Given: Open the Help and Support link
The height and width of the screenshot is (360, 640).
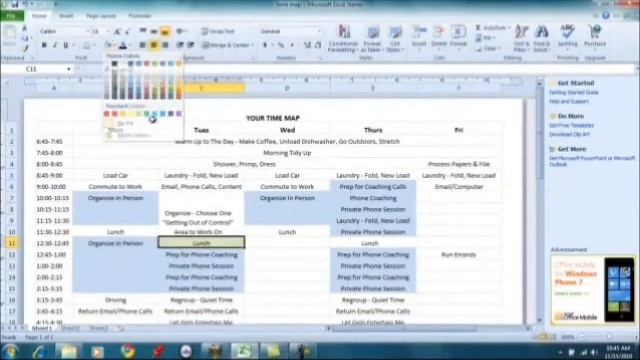Looking at the screenshot, I should tap(569, 101).
